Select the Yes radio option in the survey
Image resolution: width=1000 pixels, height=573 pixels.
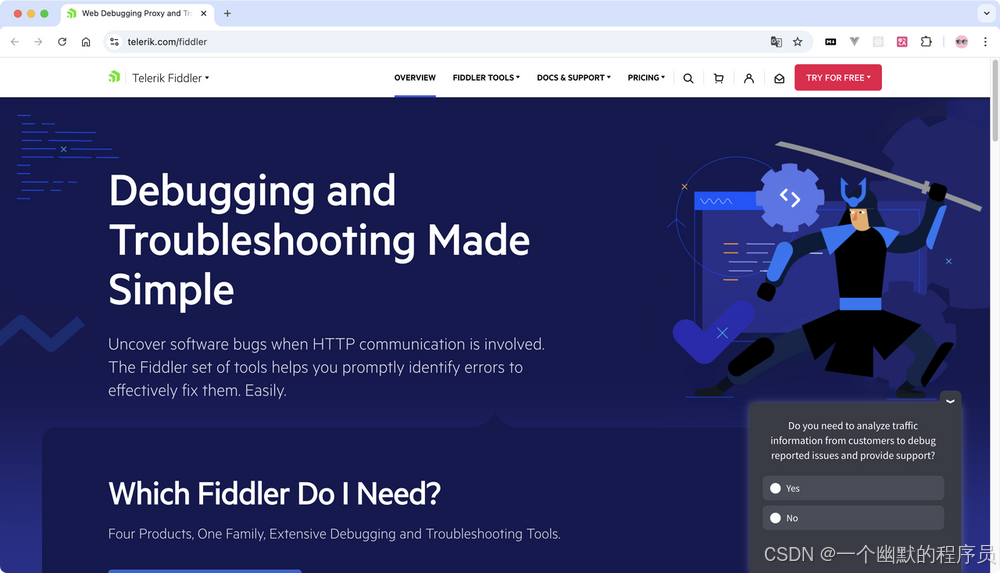[x=853, y=488]
